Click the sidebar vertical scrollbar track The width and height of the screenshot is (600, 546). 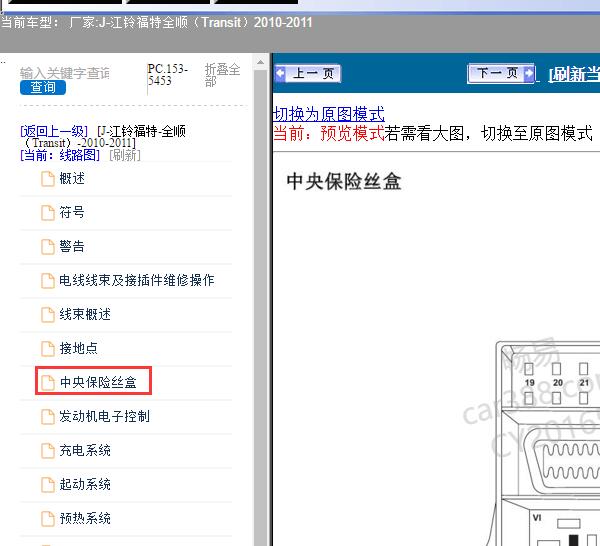coord(261,306)
